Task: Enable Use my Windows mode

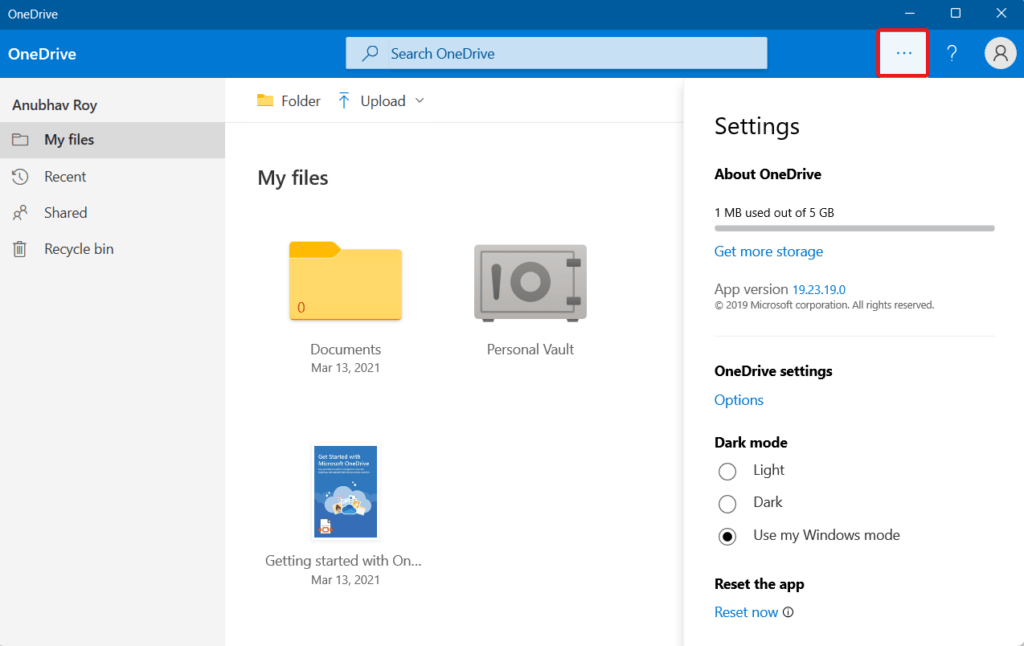Action: pos(727,536)
